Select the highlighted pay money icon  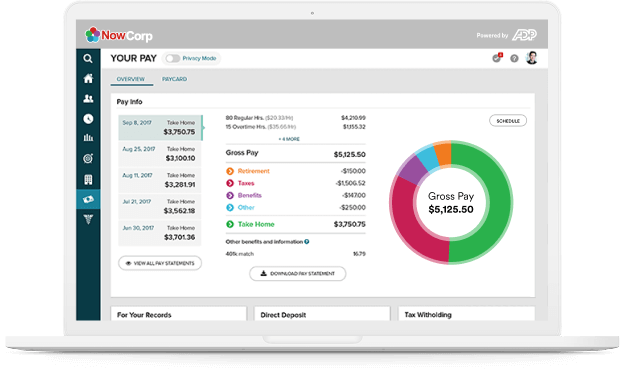pos(88,199)
